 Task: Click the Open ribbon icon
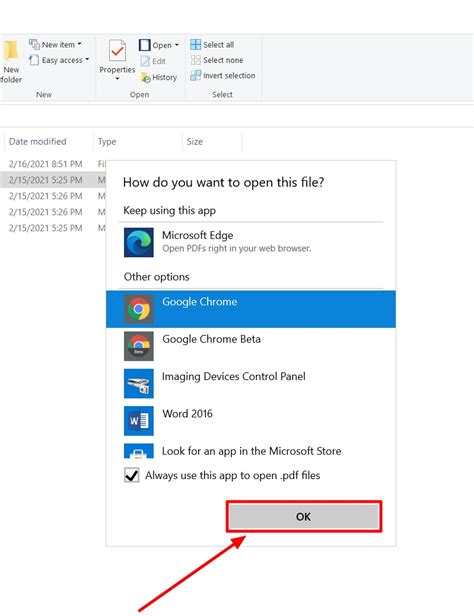point(144,45)
